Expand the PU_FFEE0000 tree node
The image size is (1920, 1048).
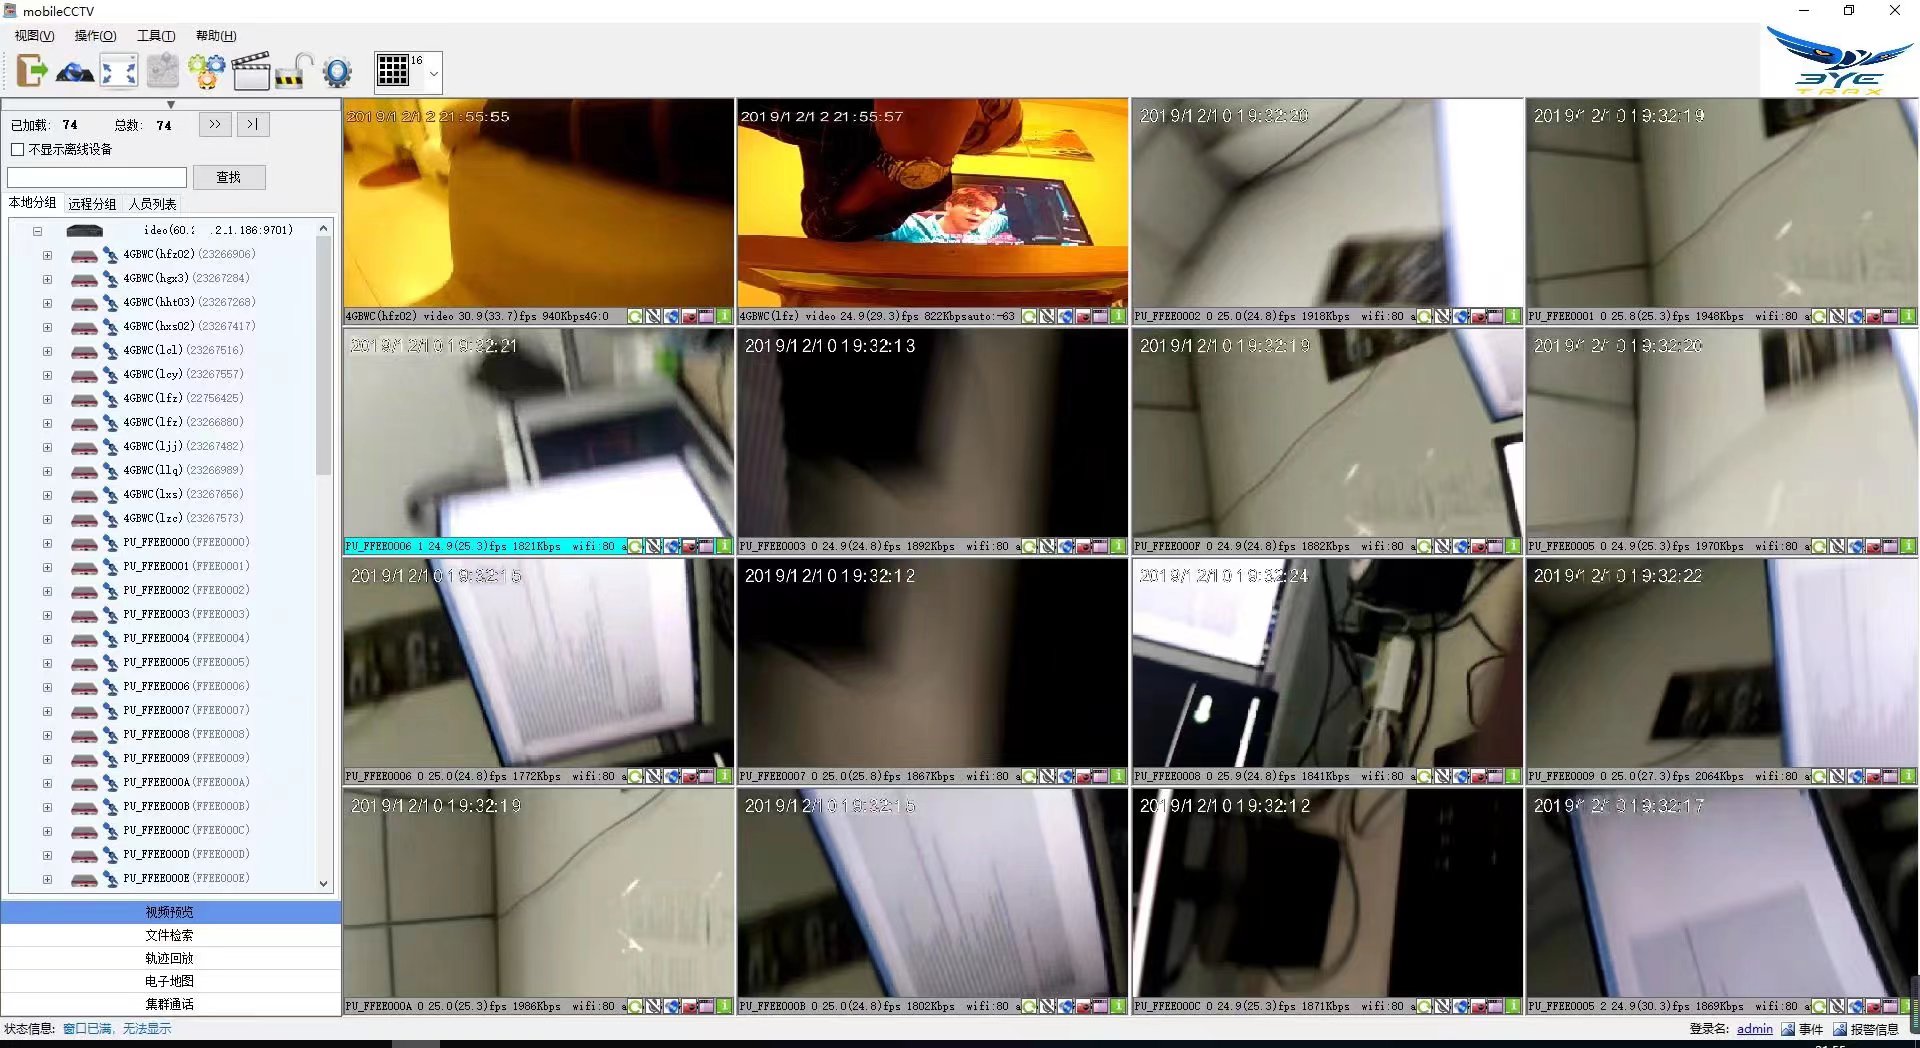(47, 543)
